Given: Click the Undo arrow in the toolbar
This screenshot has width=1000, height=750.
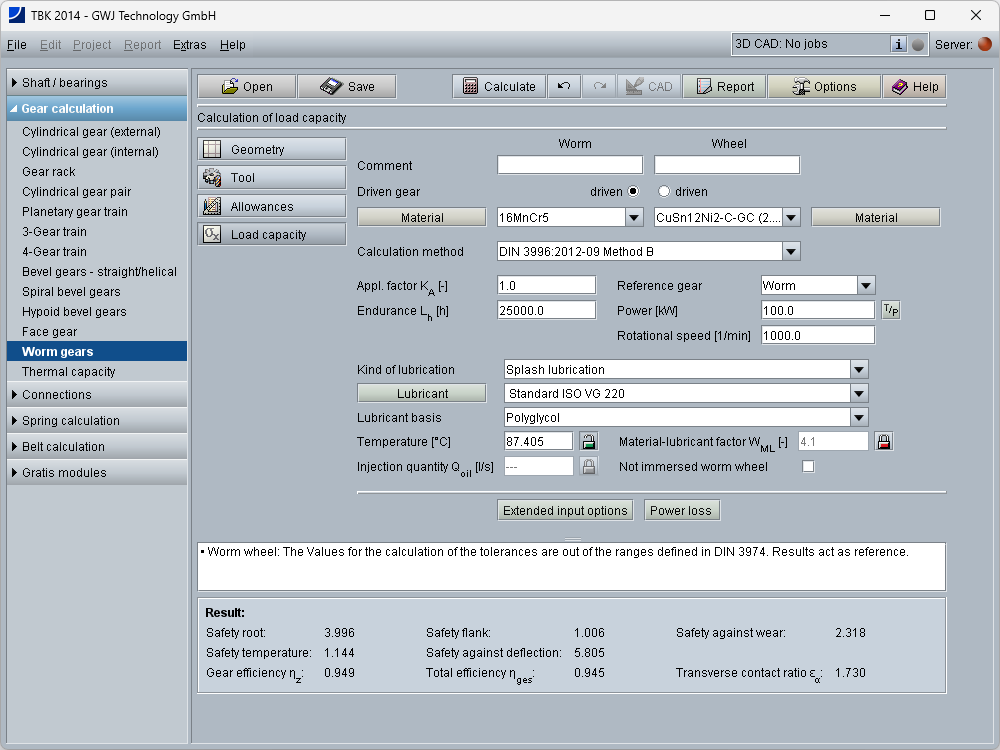Looking at the screenshot, I should pos(564,87).
